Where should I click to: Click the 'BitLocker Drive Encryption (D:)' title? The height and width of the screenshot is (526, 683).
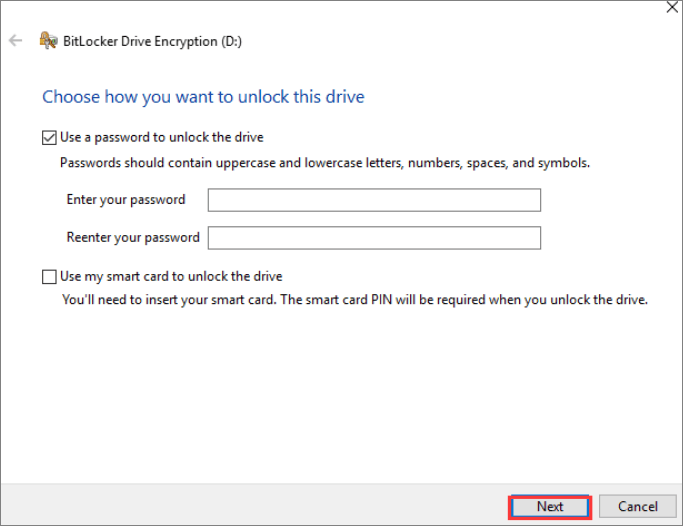(152, 41)
